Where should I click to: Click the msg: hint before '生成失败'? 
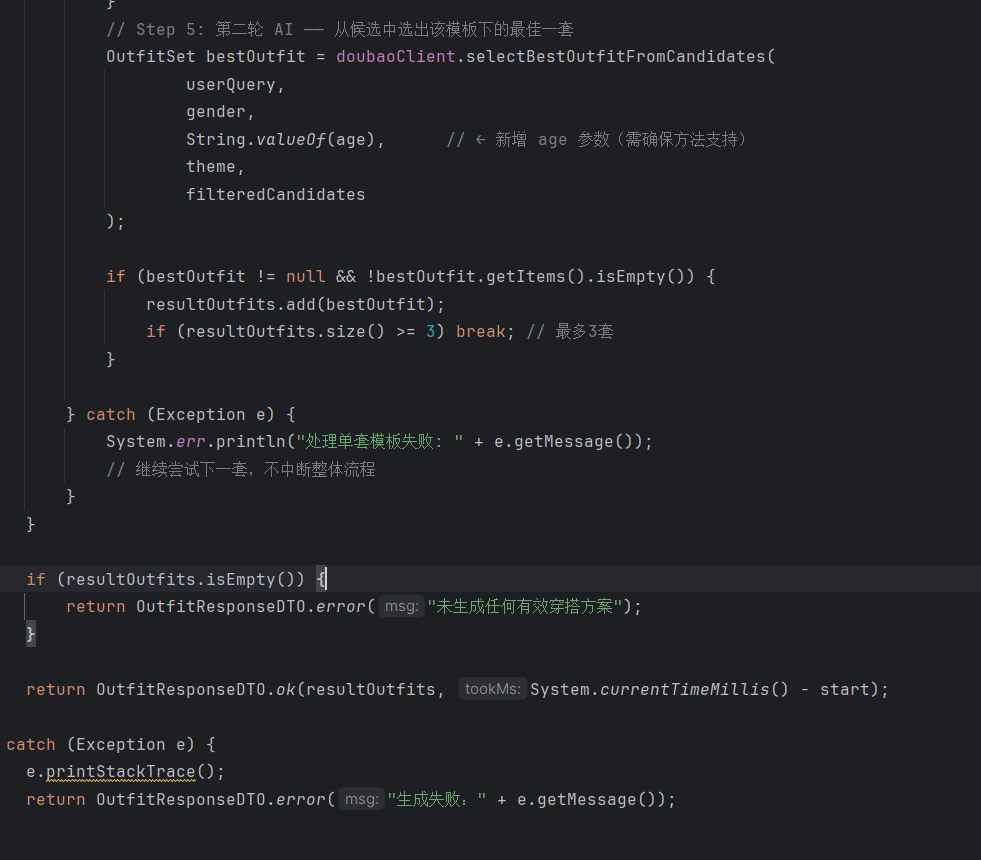pyautogui.click(x=361, y=799)
